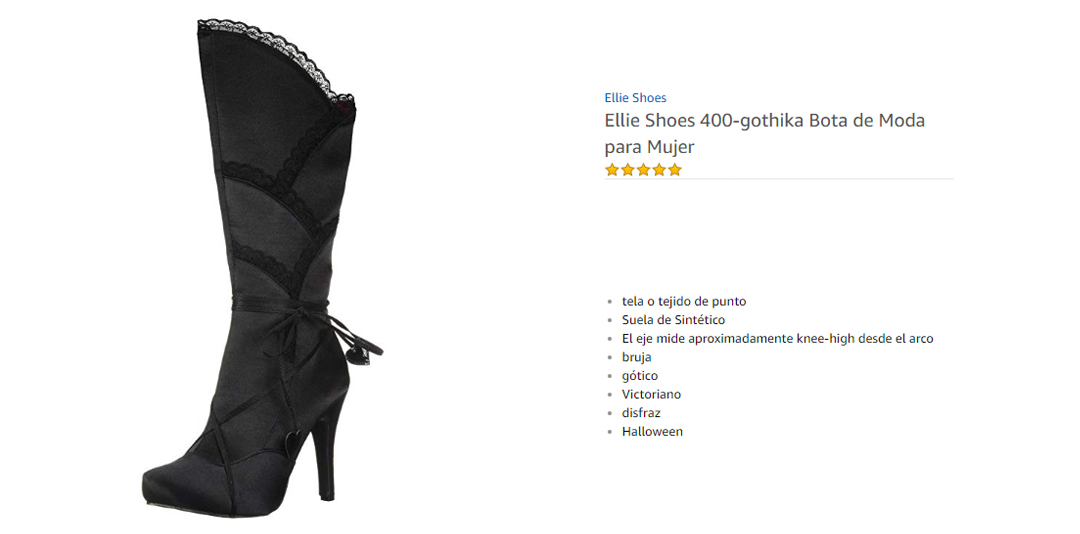Select the 'Victoriano' keyword bullet
1080x534 pixels.
pyautogui.click(x=652, y=394)
